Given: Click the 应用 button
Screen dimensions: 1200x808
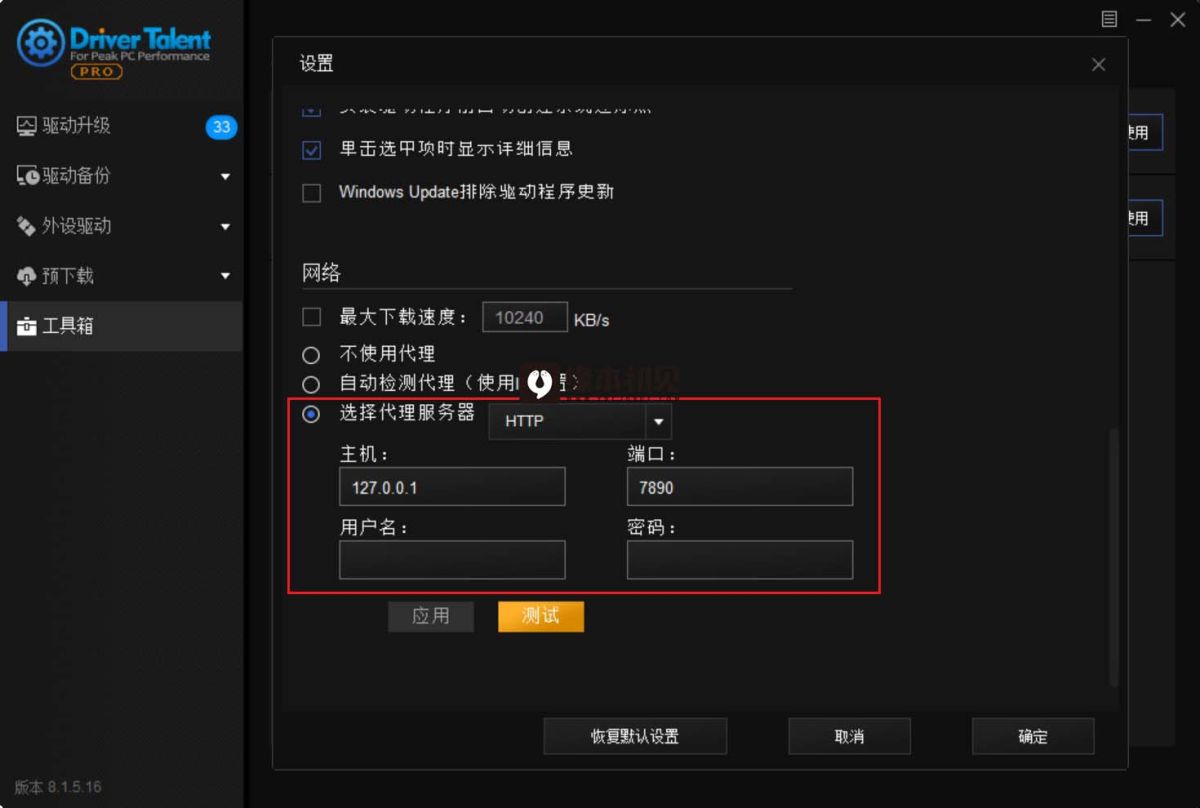Looking at the screenshot, I should click(x=431, y=616).
